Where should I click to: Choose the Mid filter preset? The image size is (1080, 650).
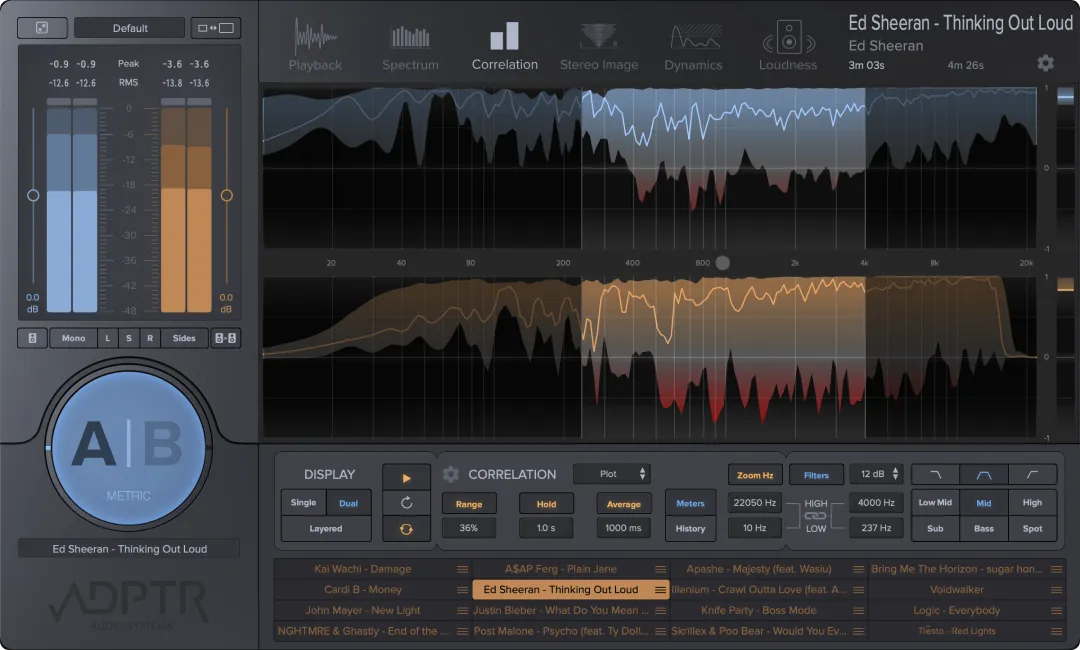(x=984, y=503)
